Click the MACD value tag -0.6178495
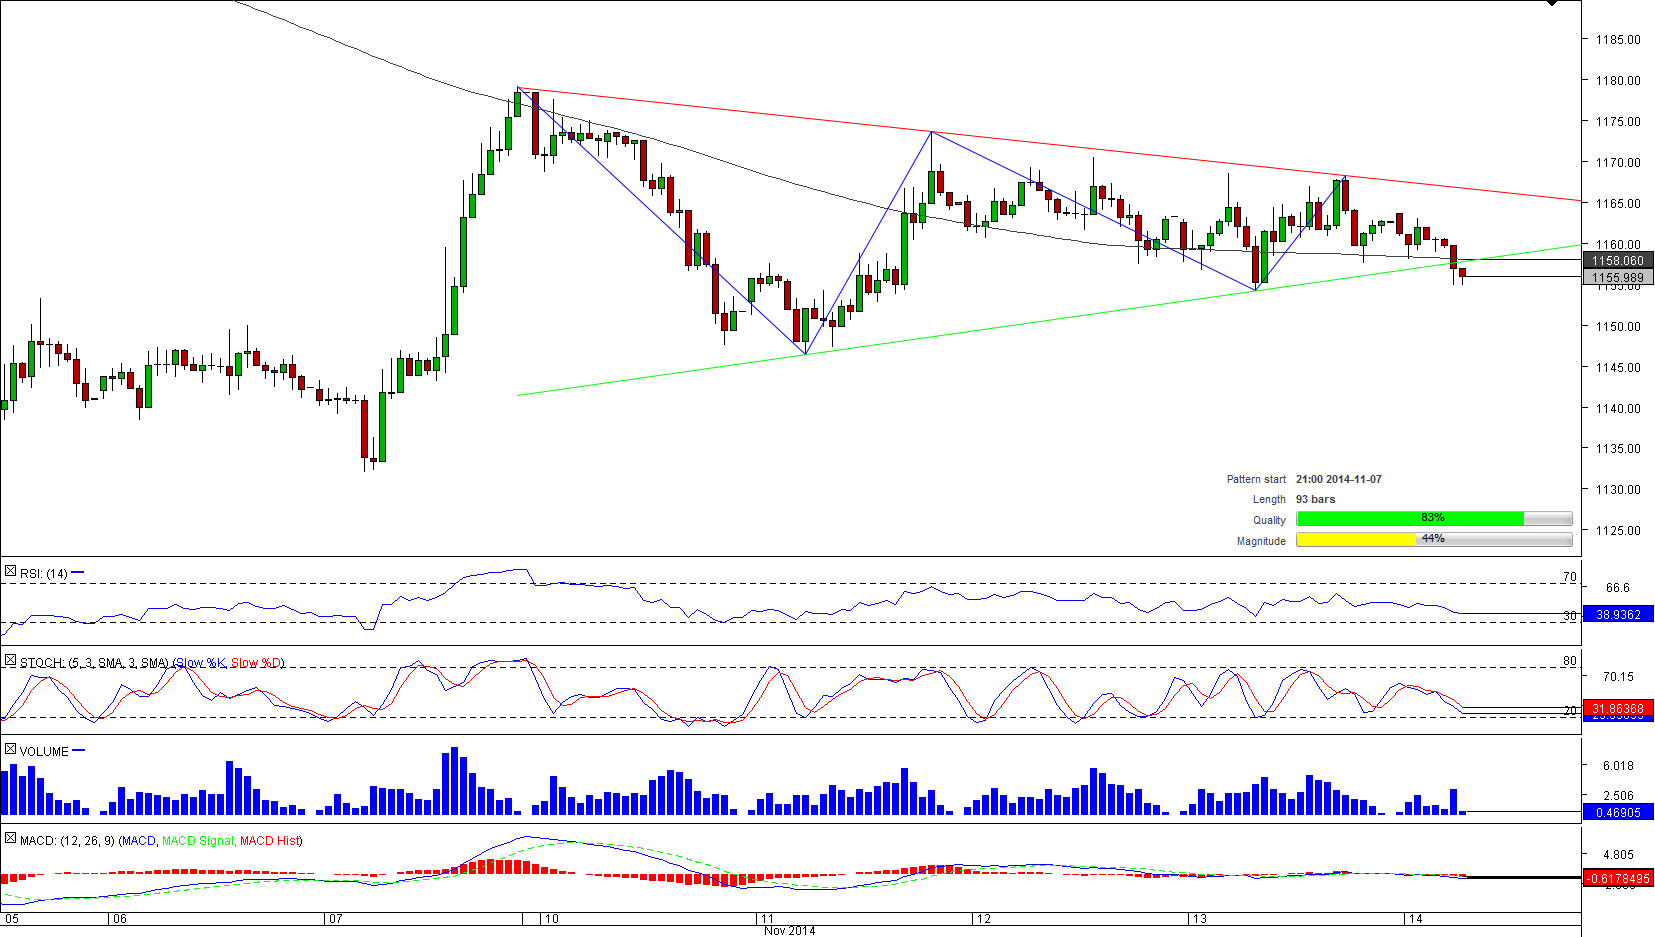Screen dimensions: 1655x937 tap(1617, 879)
